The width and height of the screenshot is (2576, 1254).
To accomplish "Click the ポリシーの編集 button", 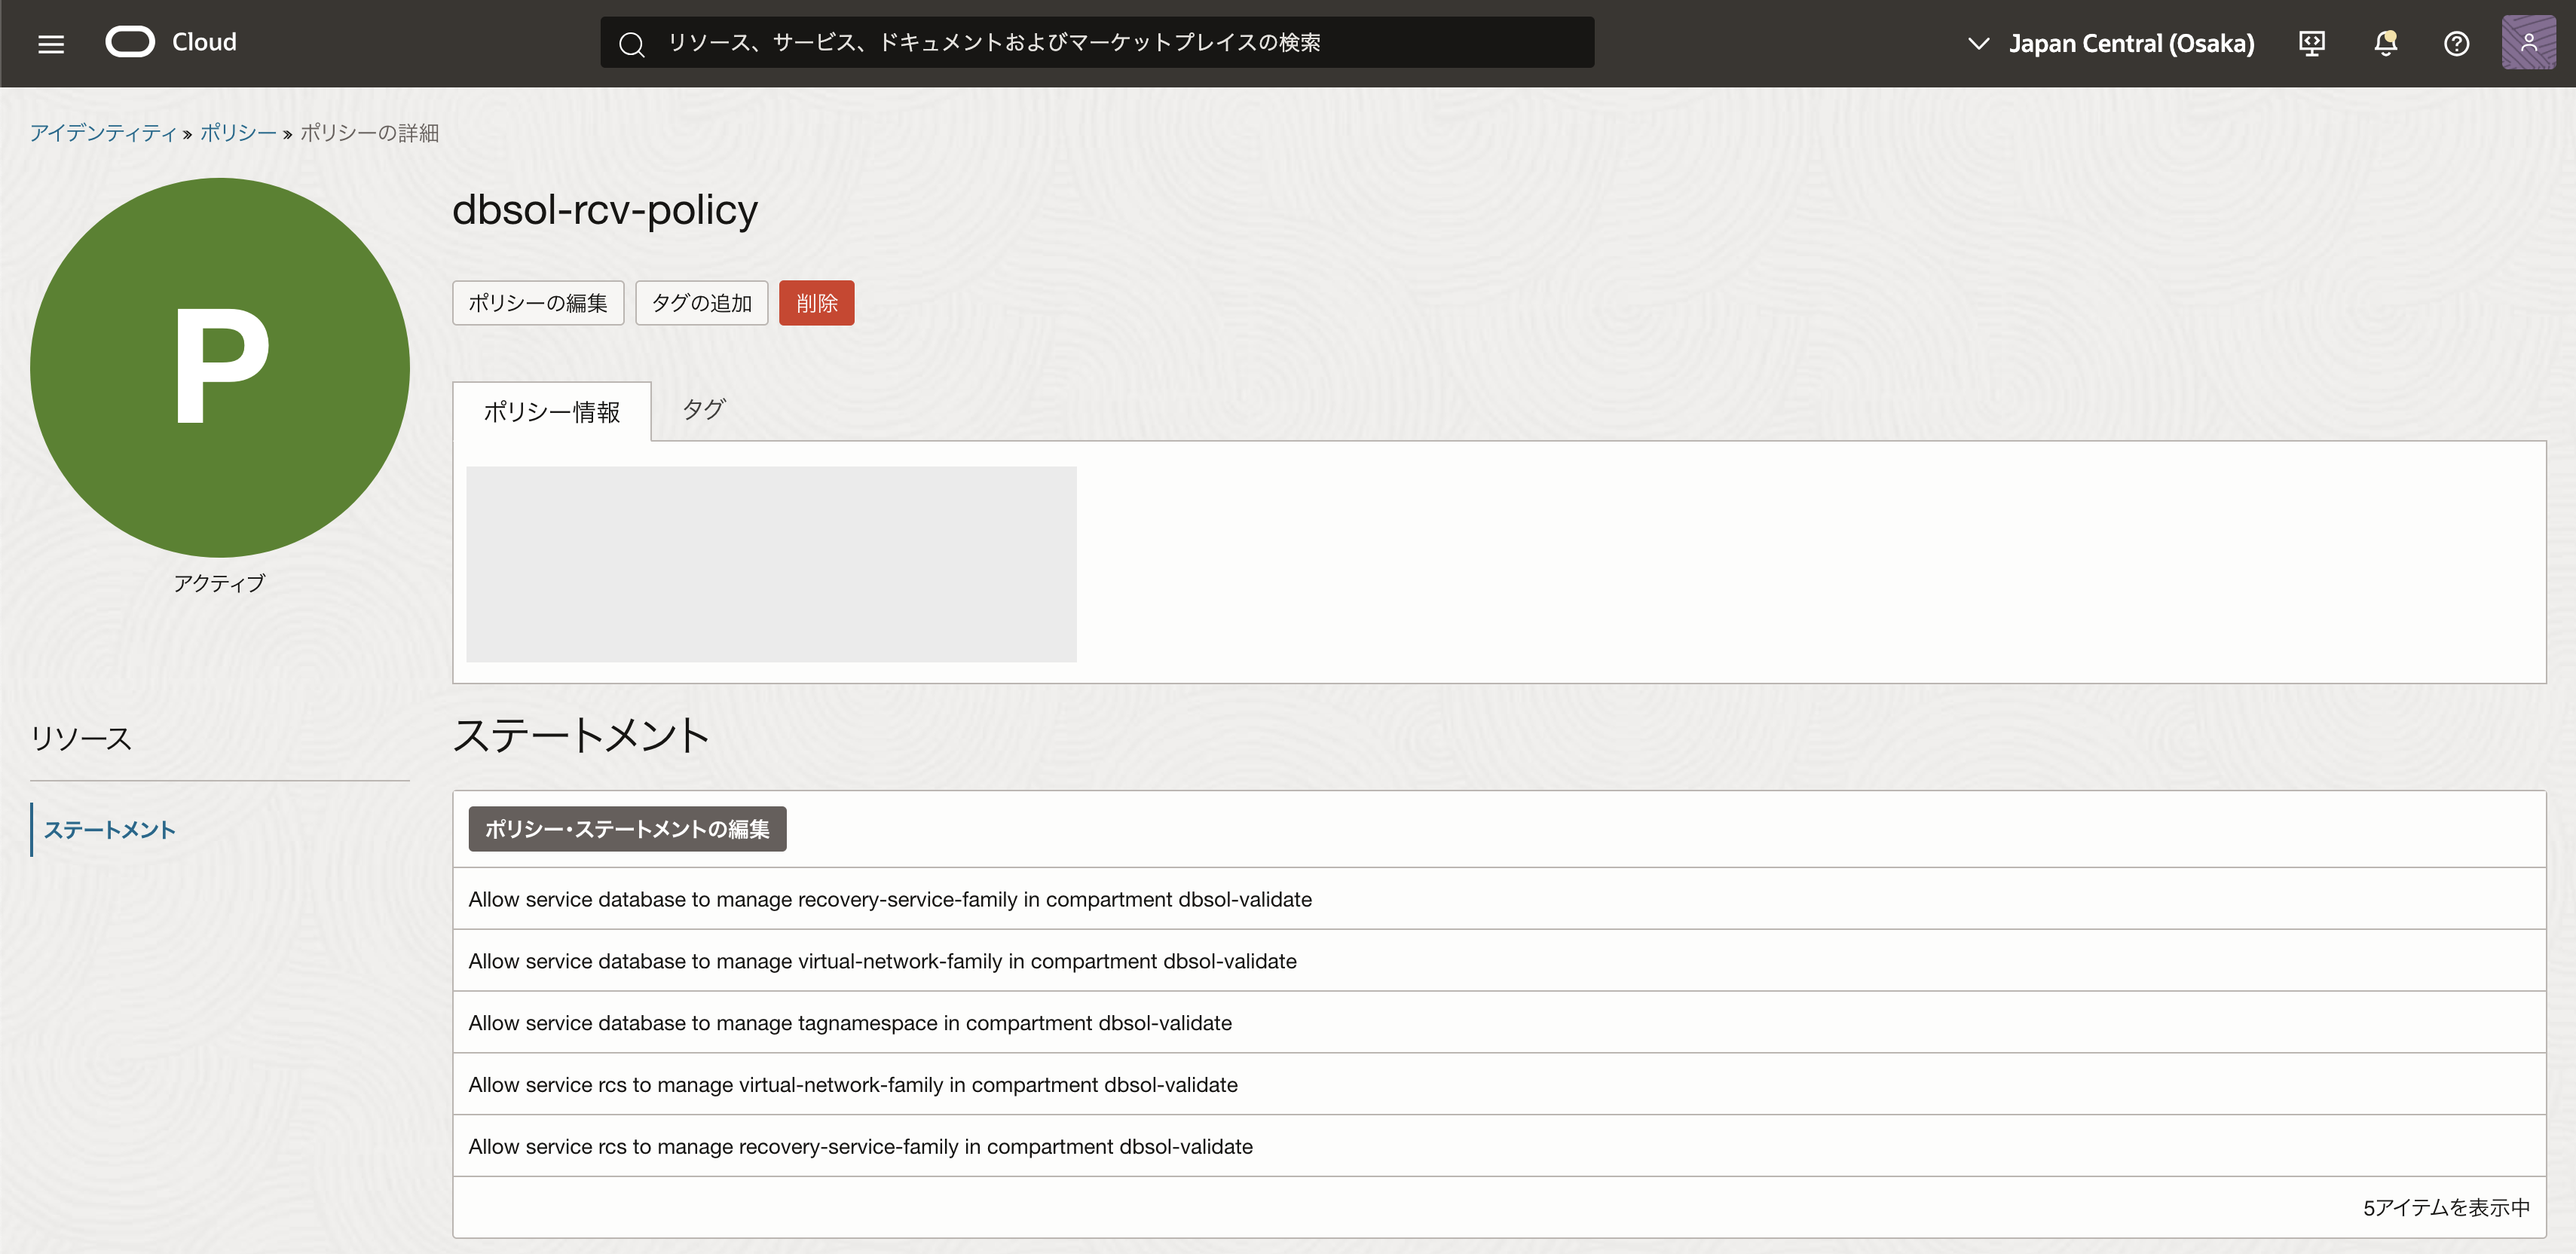I will point(537,303).
